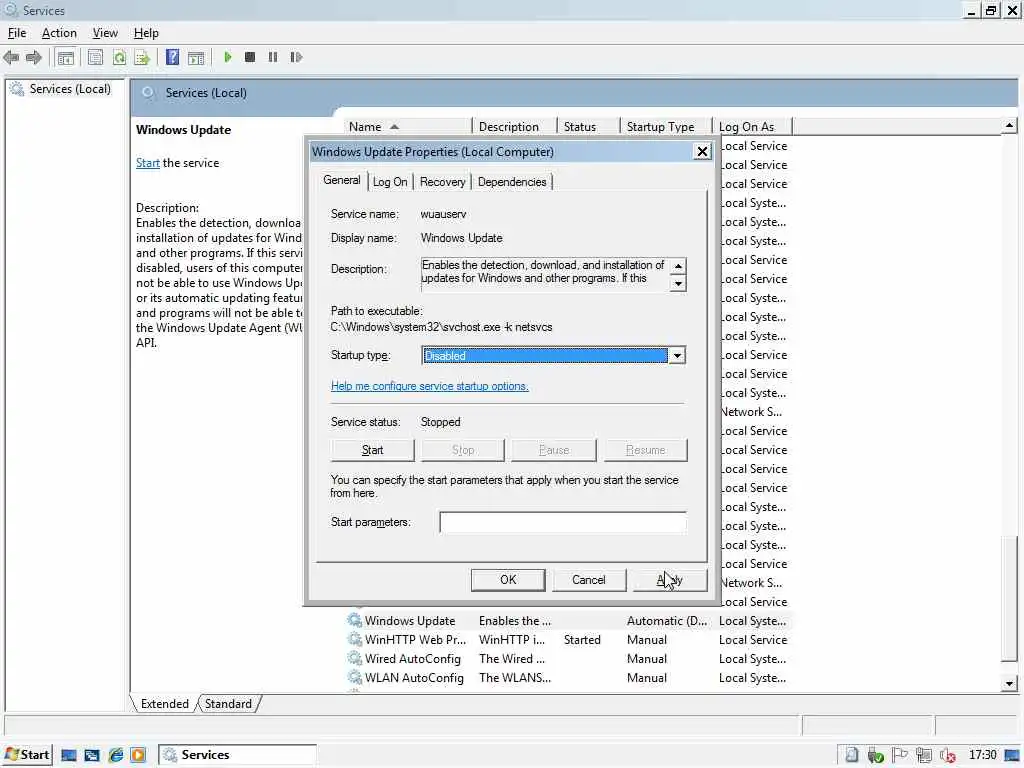Sort by the Log On As column header
The height and width of the screenshot is (768, 1024).
[752, 127]
